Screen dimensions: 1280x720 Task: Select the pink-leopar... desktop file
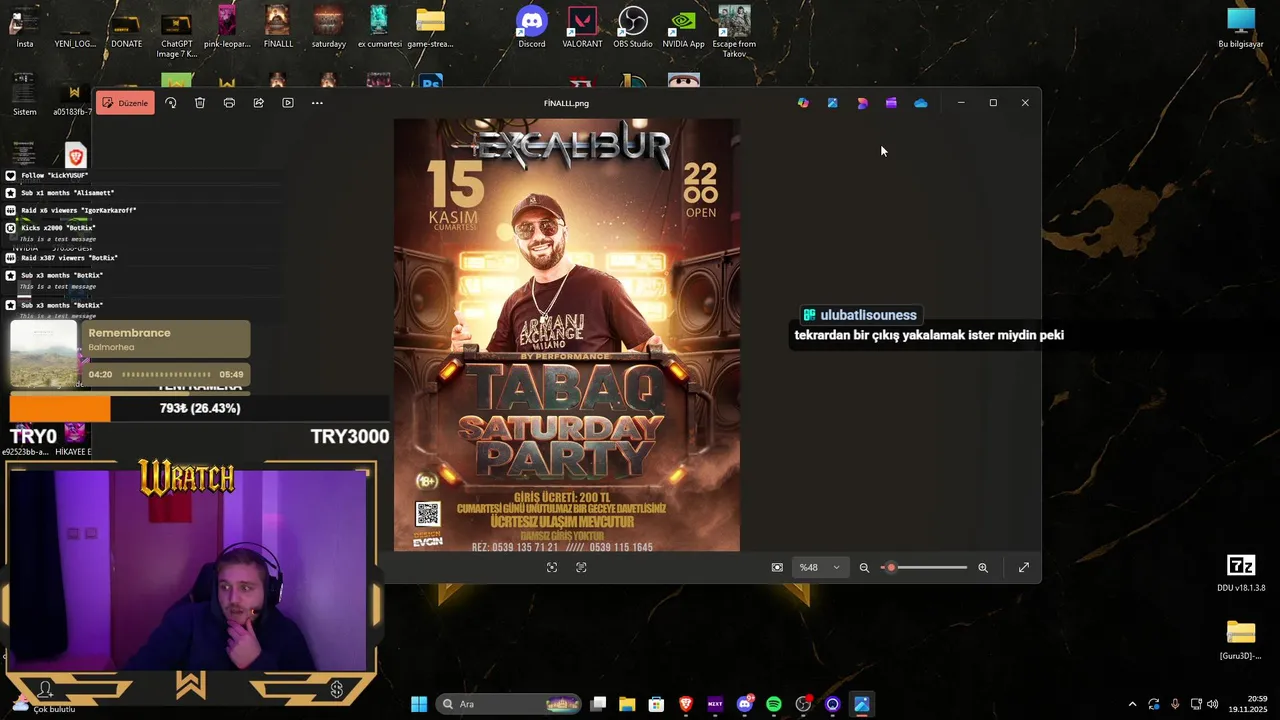click(227, 27)
